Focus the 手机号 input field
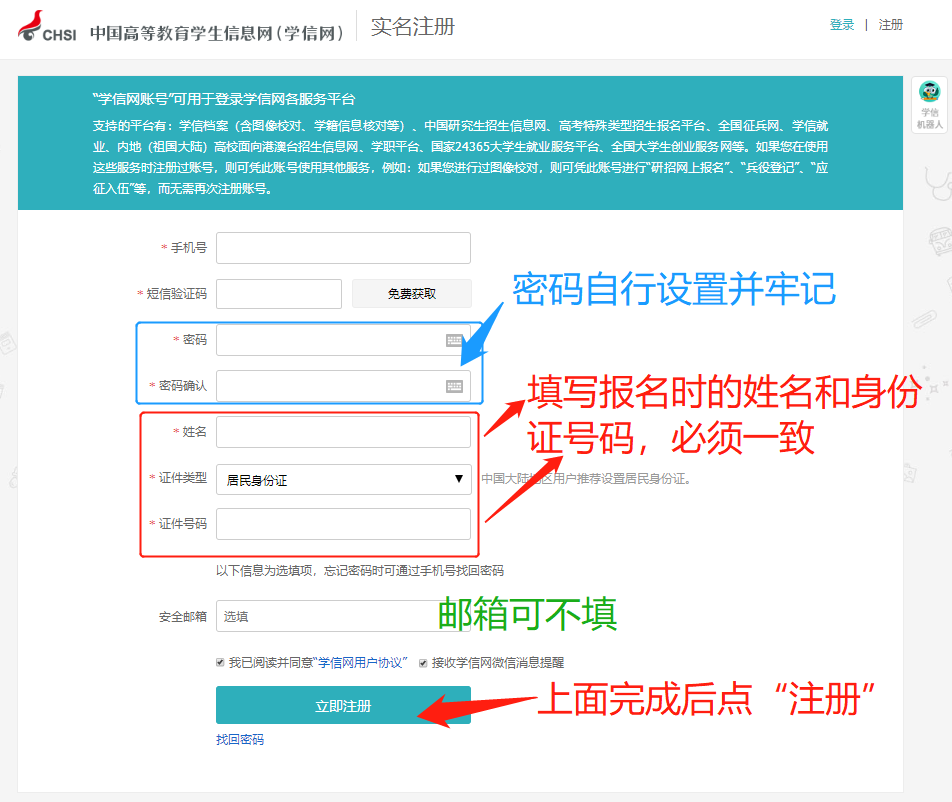The width and height of the screenshot is (952, 802). pyautogui.click(x=344, y=248)
